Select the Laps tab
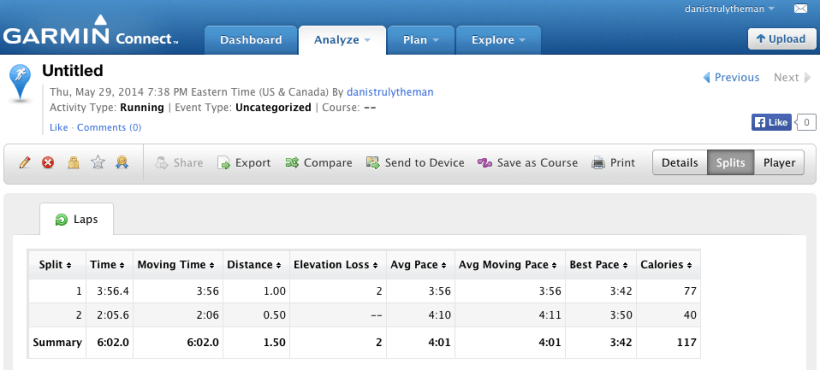This screenshot has width=820, height=370. 76,219
